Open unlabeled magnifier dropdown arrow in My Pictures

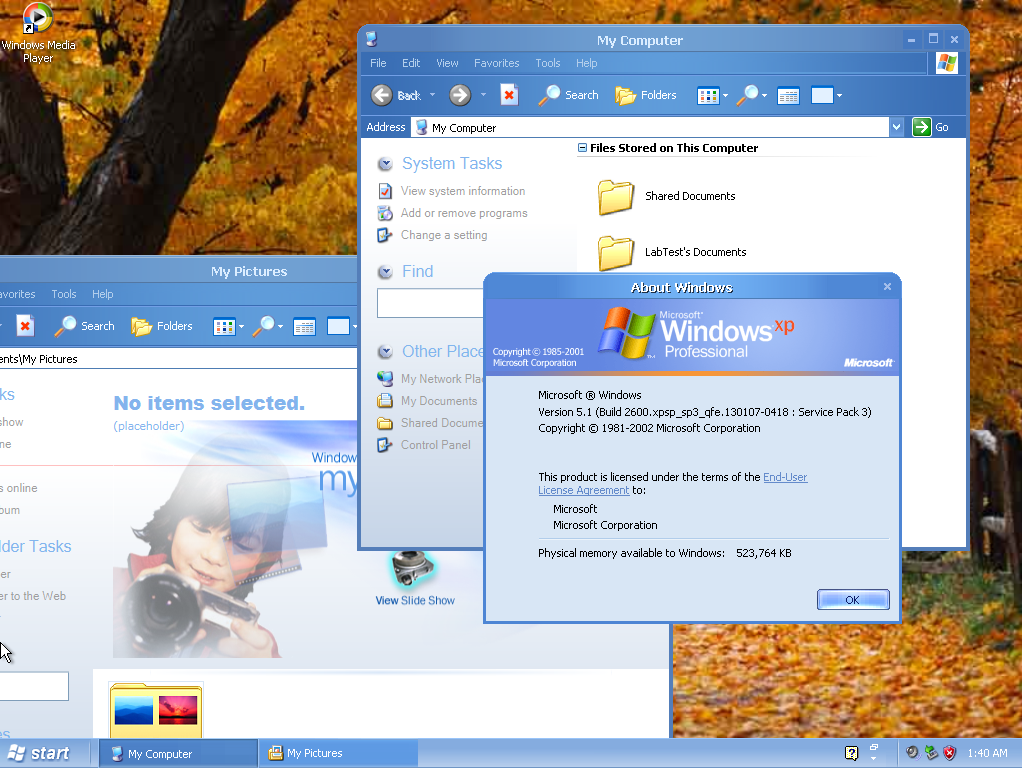[x=281, y=327]
